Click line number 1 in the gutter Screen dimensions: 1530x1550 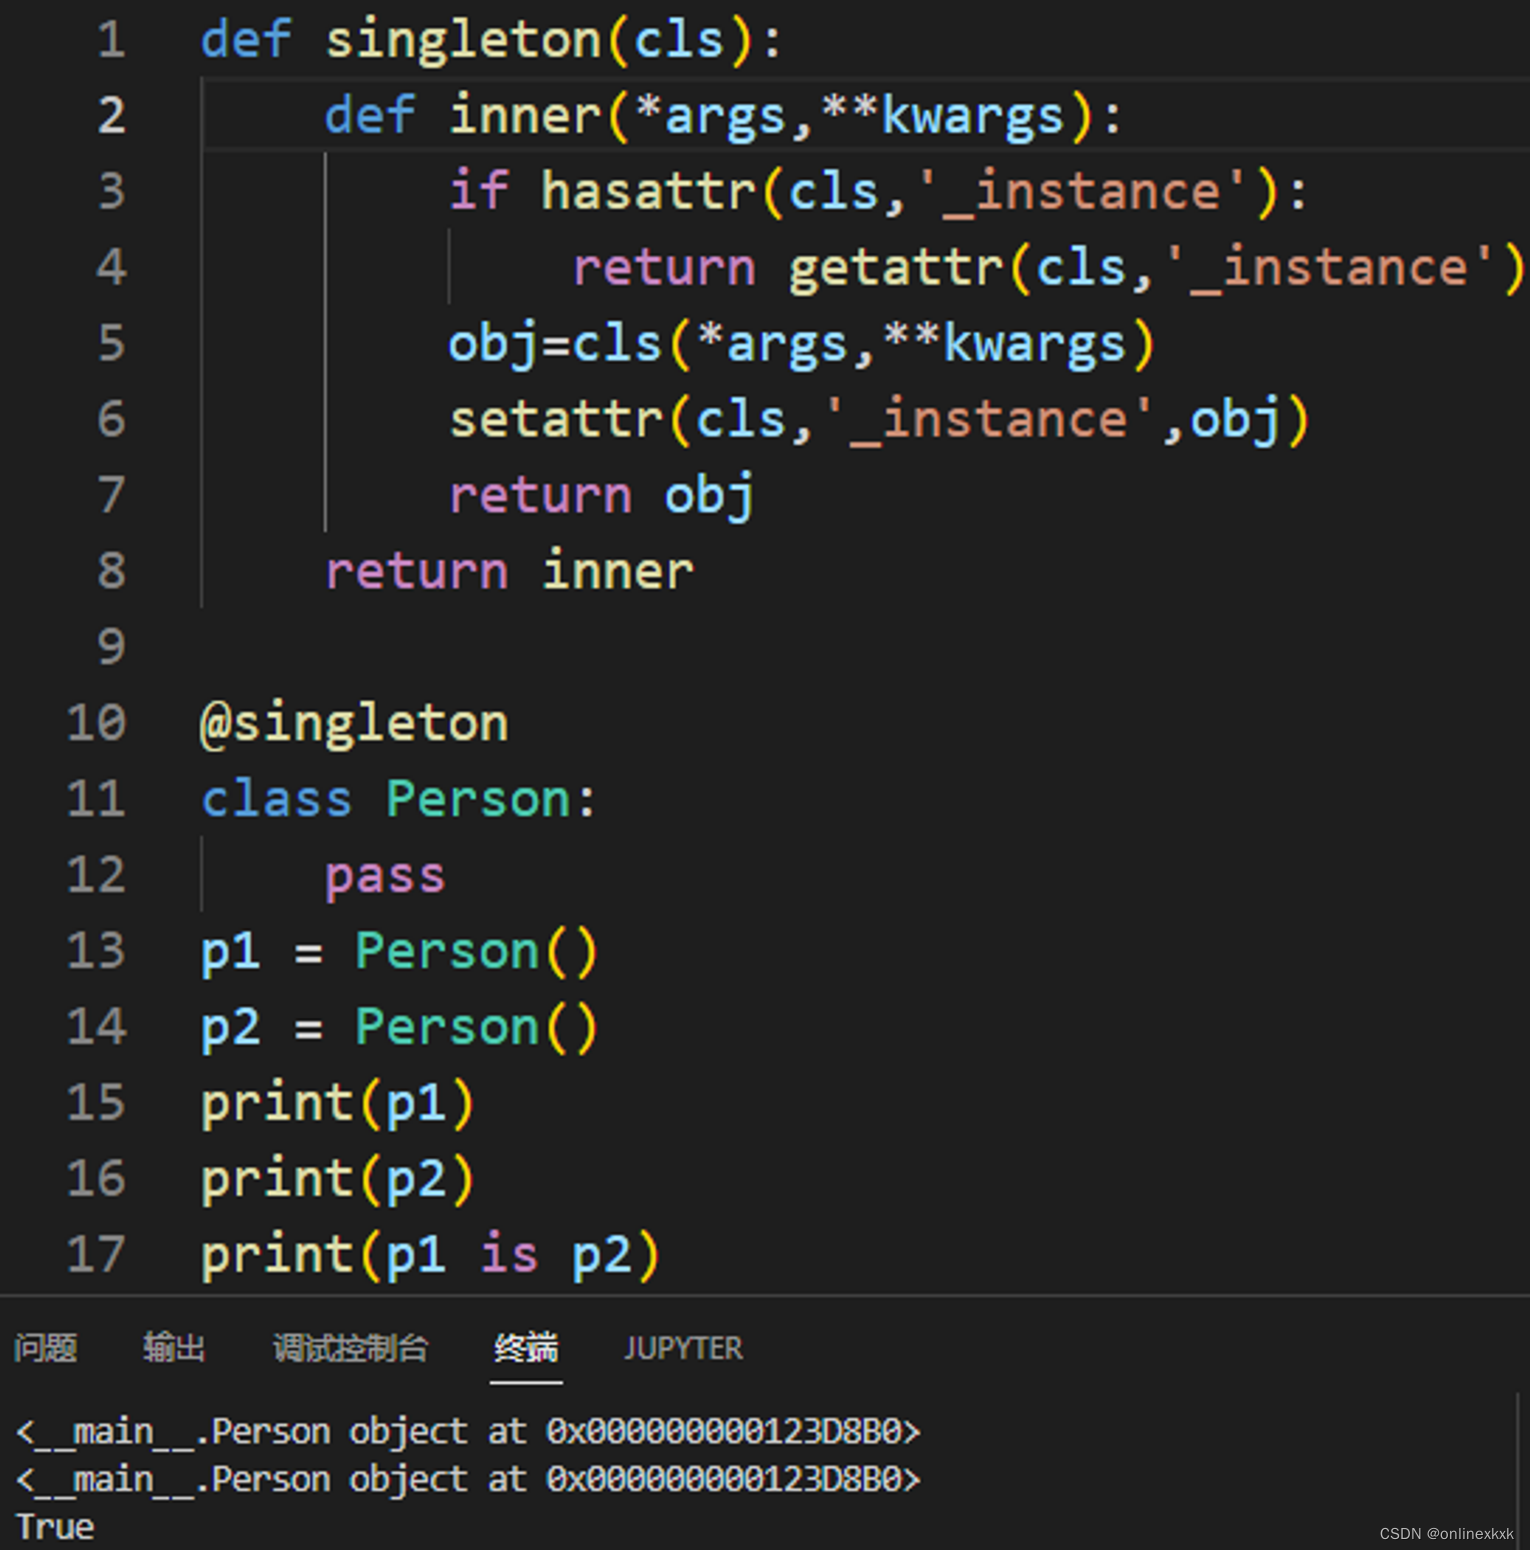[110, 40]
